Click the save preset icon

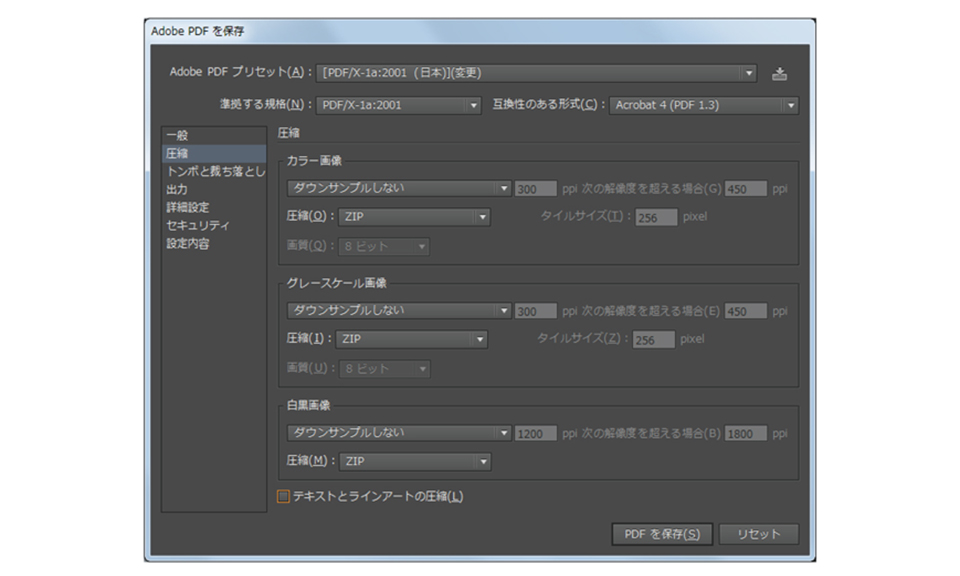[779, 73]
